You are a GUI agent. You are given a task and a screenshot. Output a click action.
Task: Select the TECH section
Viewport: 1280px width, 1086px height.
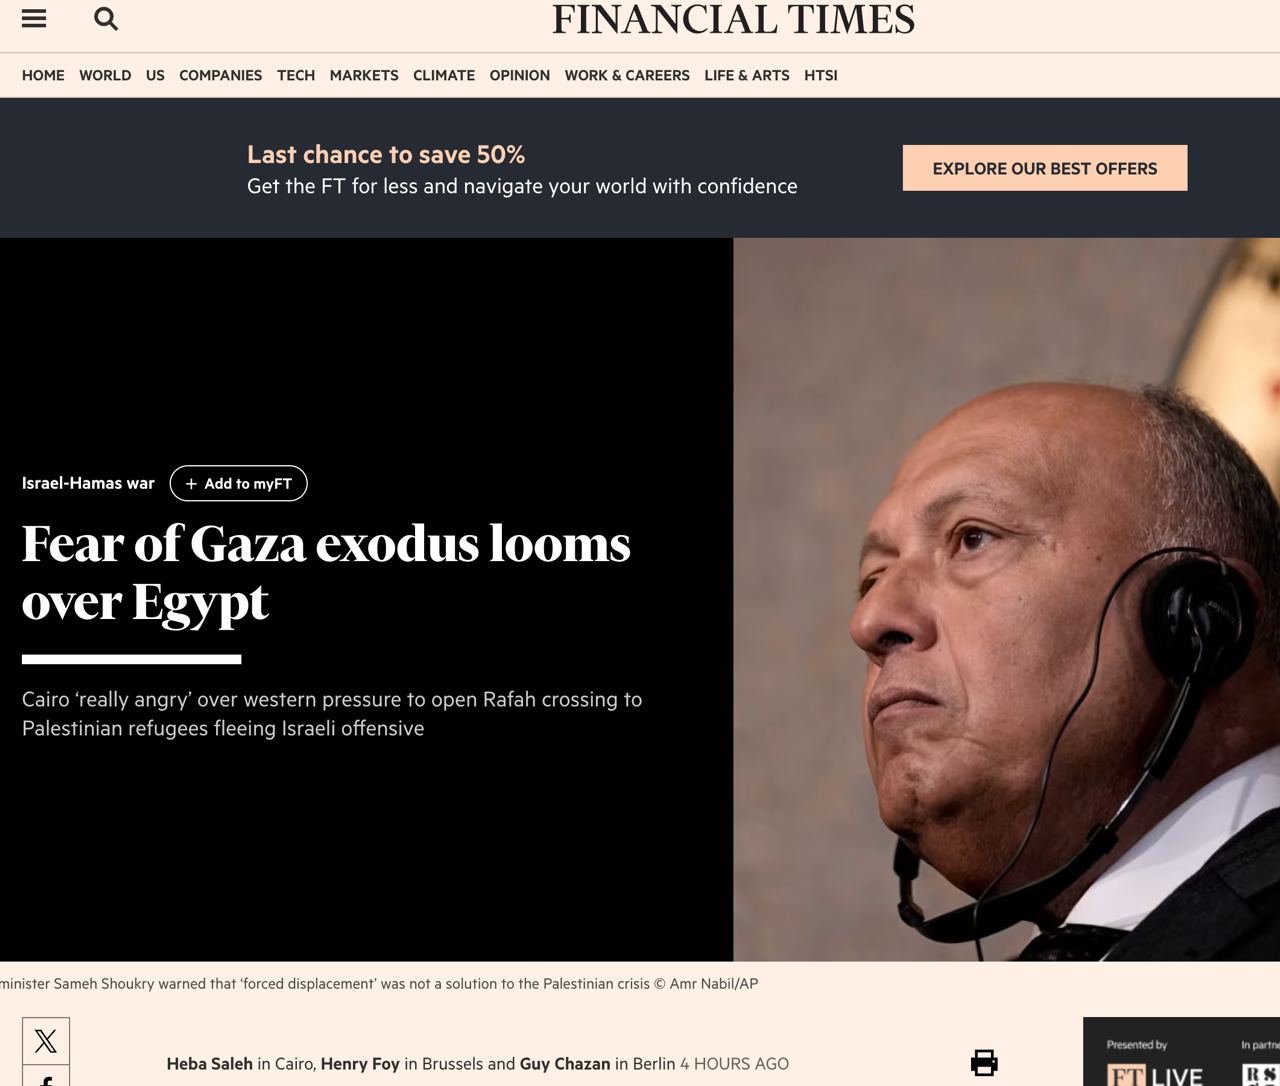tap(296, 75)
